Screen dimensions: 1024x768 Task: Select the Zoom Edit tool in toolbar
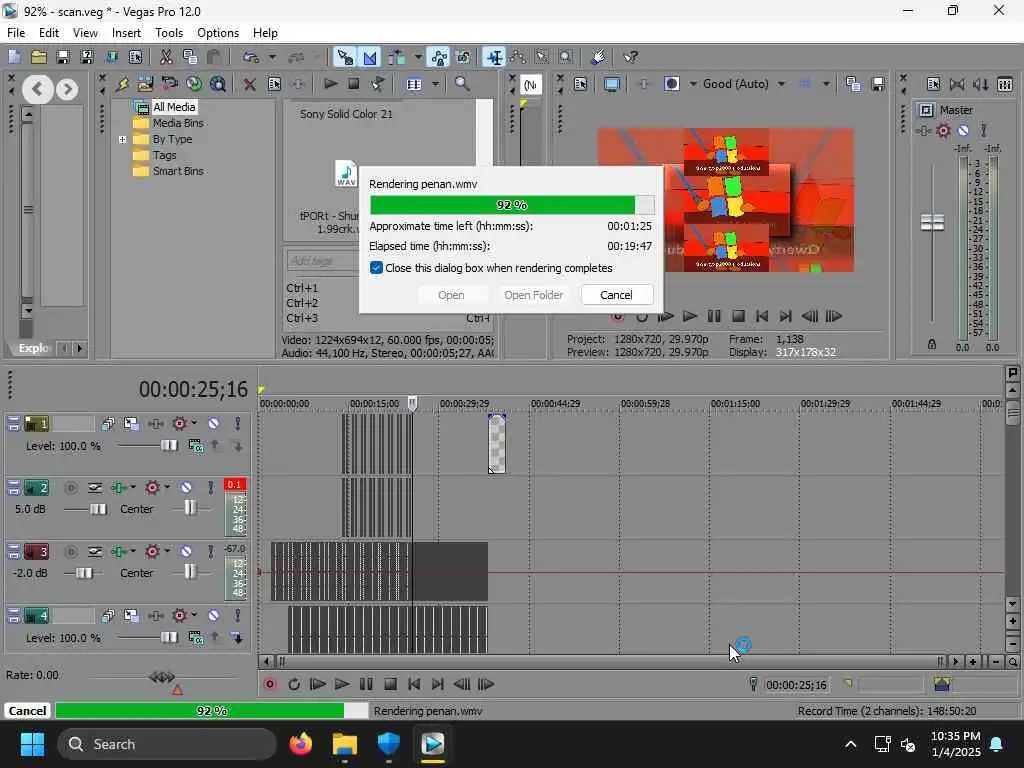pyautogui.click(x=566, y=57)
